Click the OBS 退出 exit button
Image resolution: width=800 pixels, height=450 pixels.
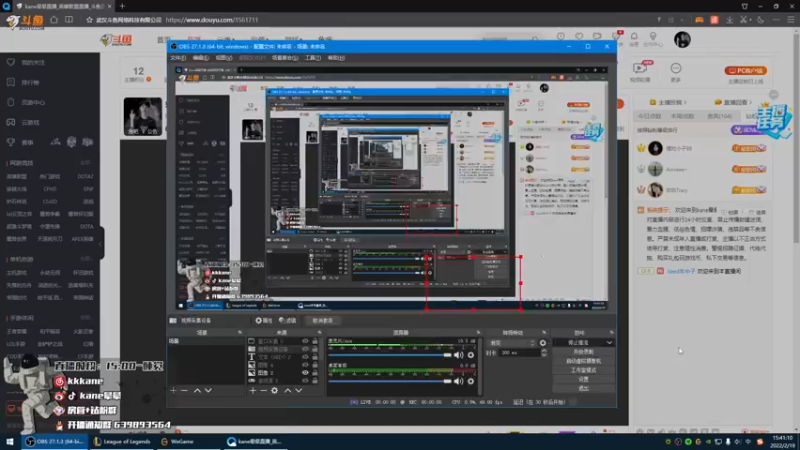583,388
